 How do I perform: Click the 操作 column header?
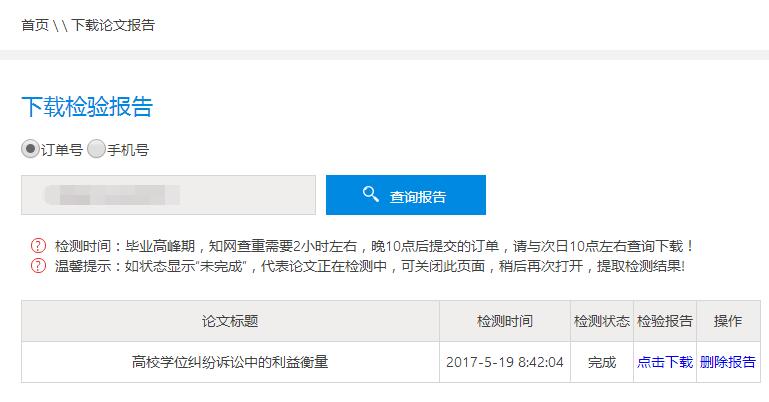[728, 321]
